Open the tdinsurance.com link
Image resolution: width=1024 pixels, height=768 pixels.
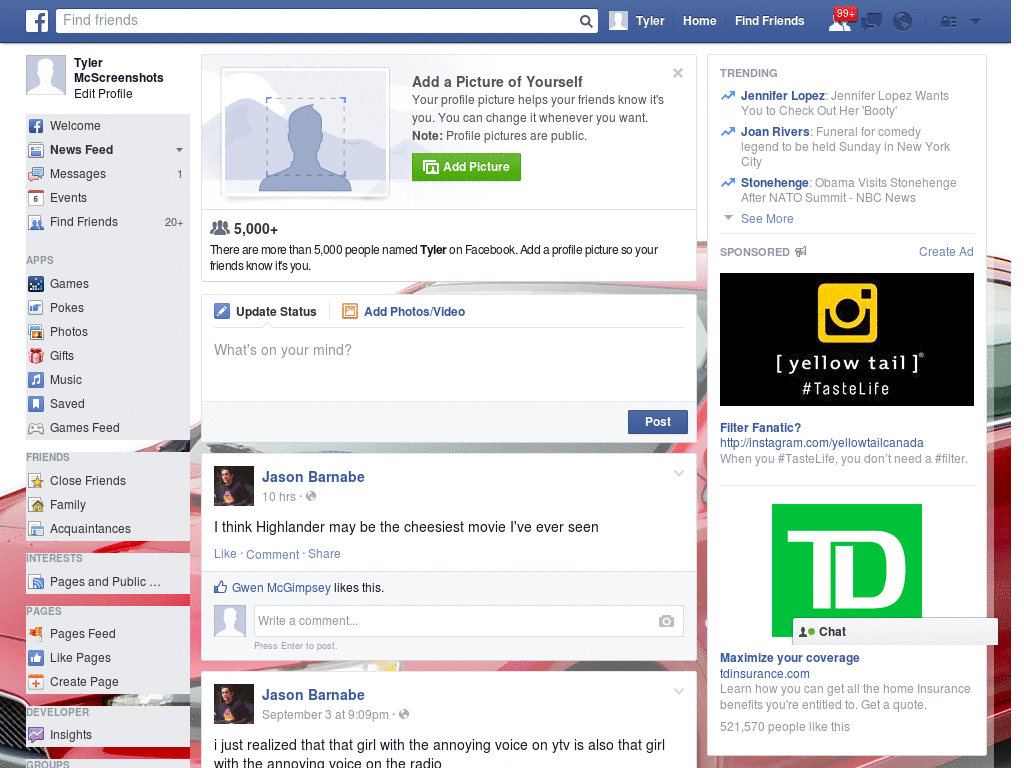(765, 673)
